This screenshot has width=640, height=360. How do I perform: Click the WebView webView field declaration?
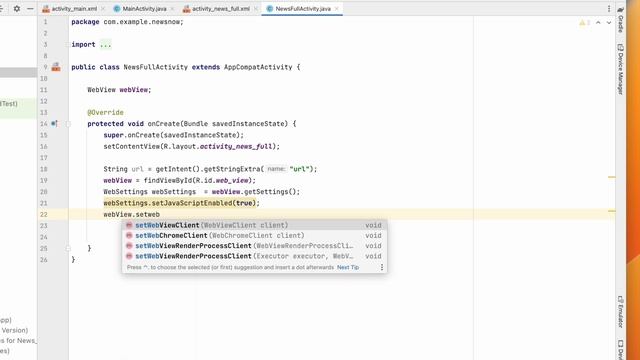[119, 90]
